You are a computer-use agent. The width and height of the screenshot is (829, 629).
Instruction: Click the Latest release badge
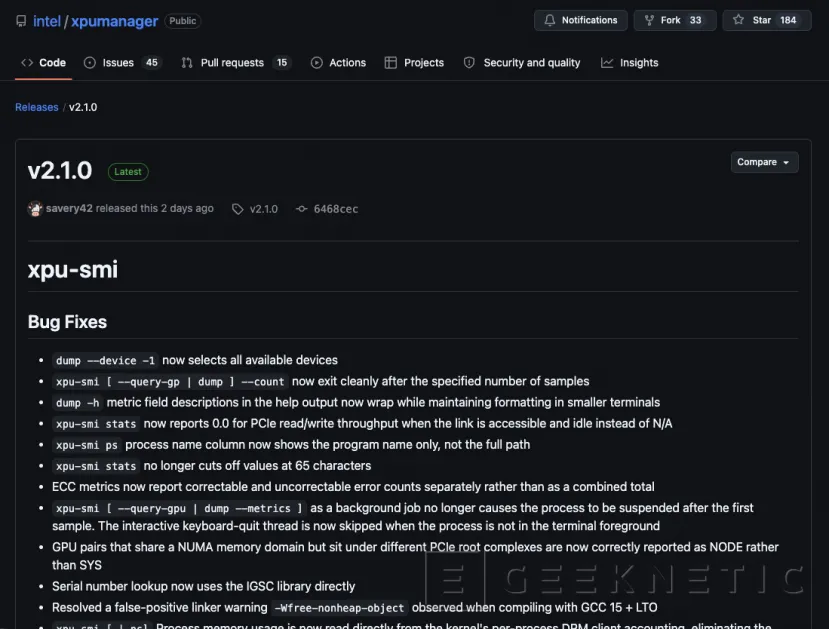pos(128,171)
